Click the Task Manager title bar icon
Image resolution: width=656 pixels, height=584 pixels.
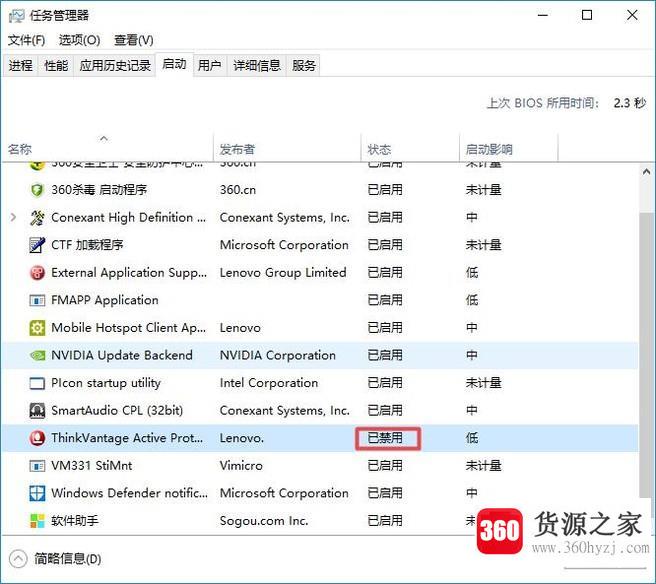pos(16,16)
